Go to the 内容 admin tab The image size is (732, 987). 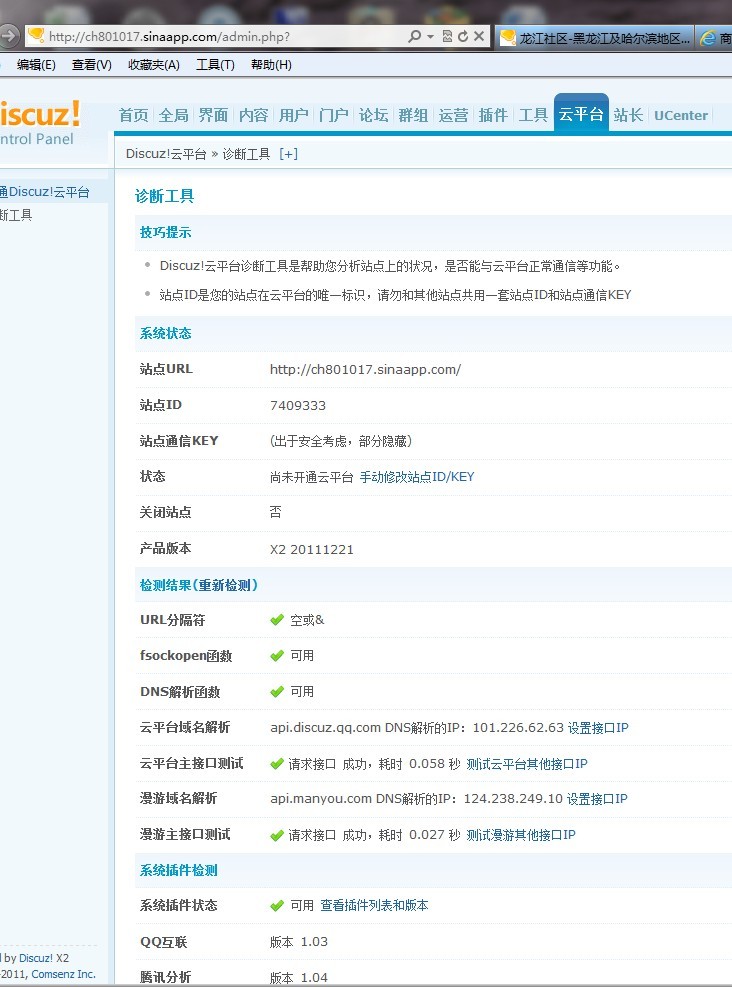pyautogui.click(x=254, y=115)
